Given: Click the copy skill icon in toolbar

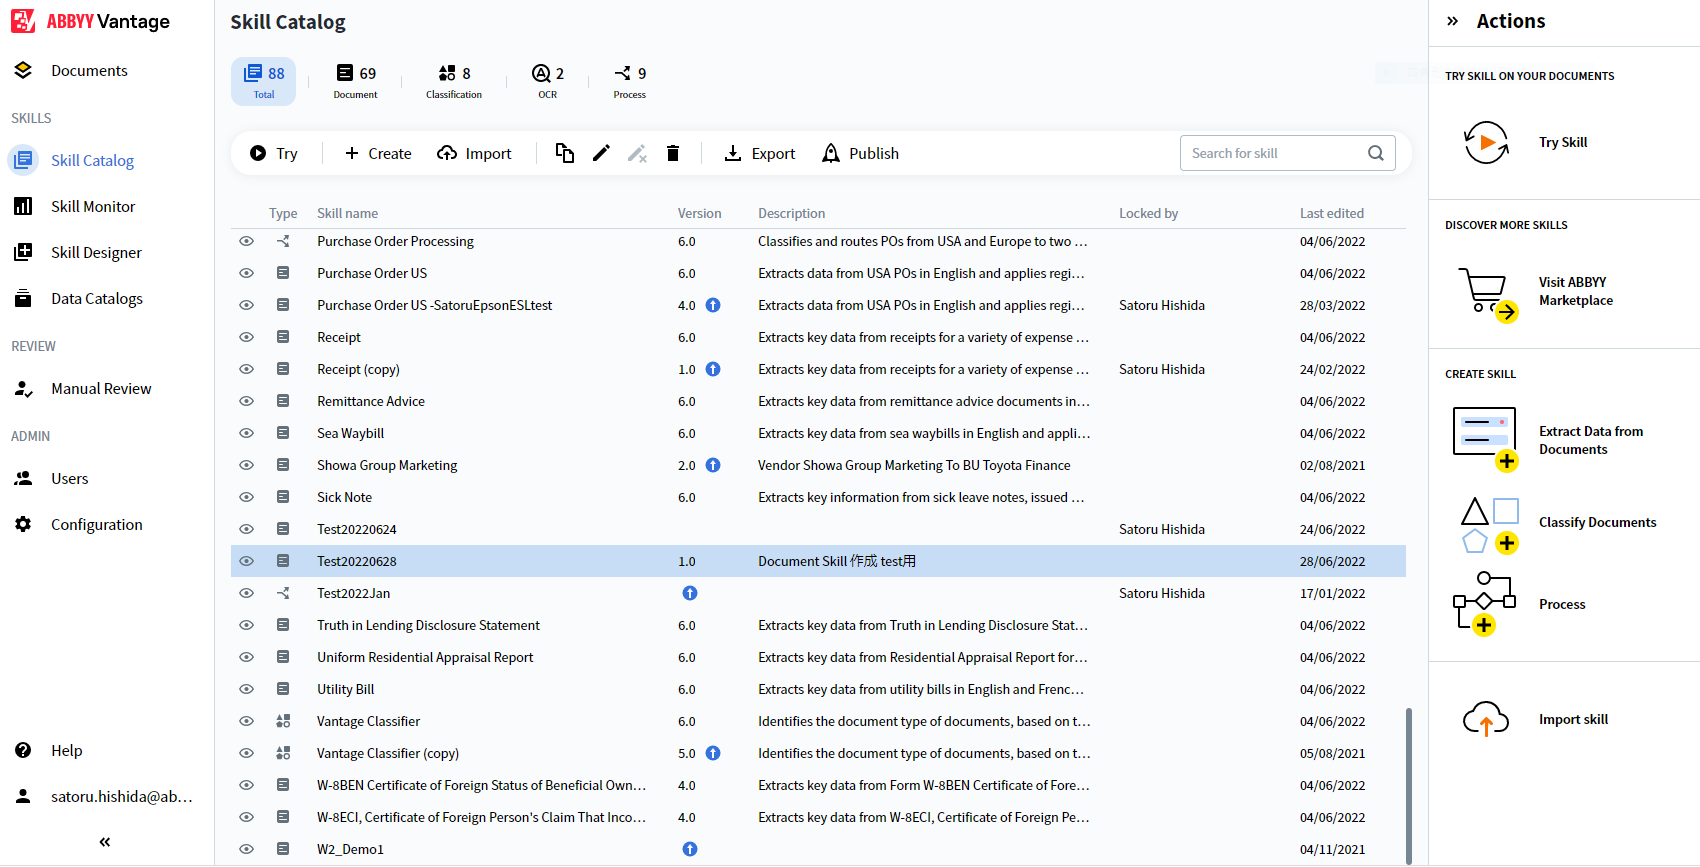Looking at the screenshot, I should tap(565, 153).
